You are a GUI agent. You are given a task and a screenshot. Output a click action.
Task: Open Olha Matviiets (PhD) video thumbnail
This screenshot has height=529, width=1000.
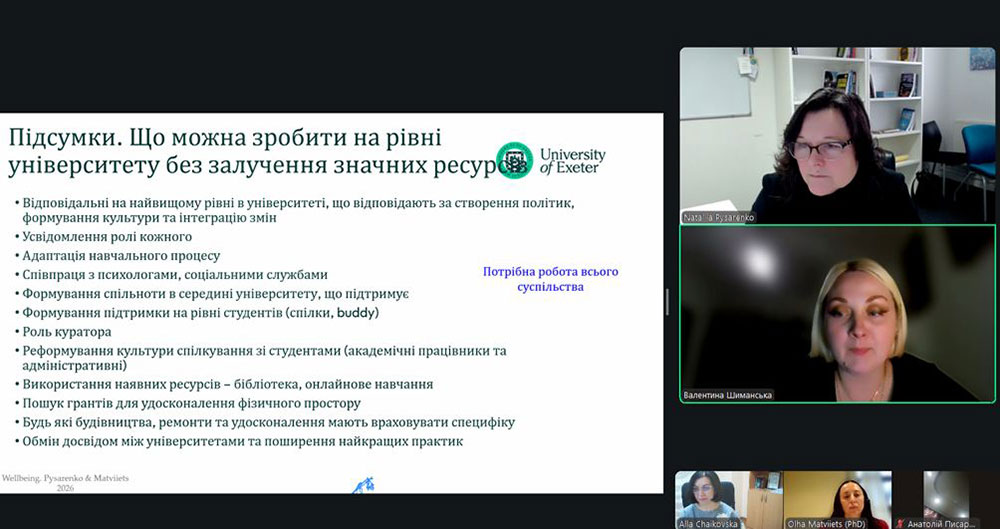(837, 495)
